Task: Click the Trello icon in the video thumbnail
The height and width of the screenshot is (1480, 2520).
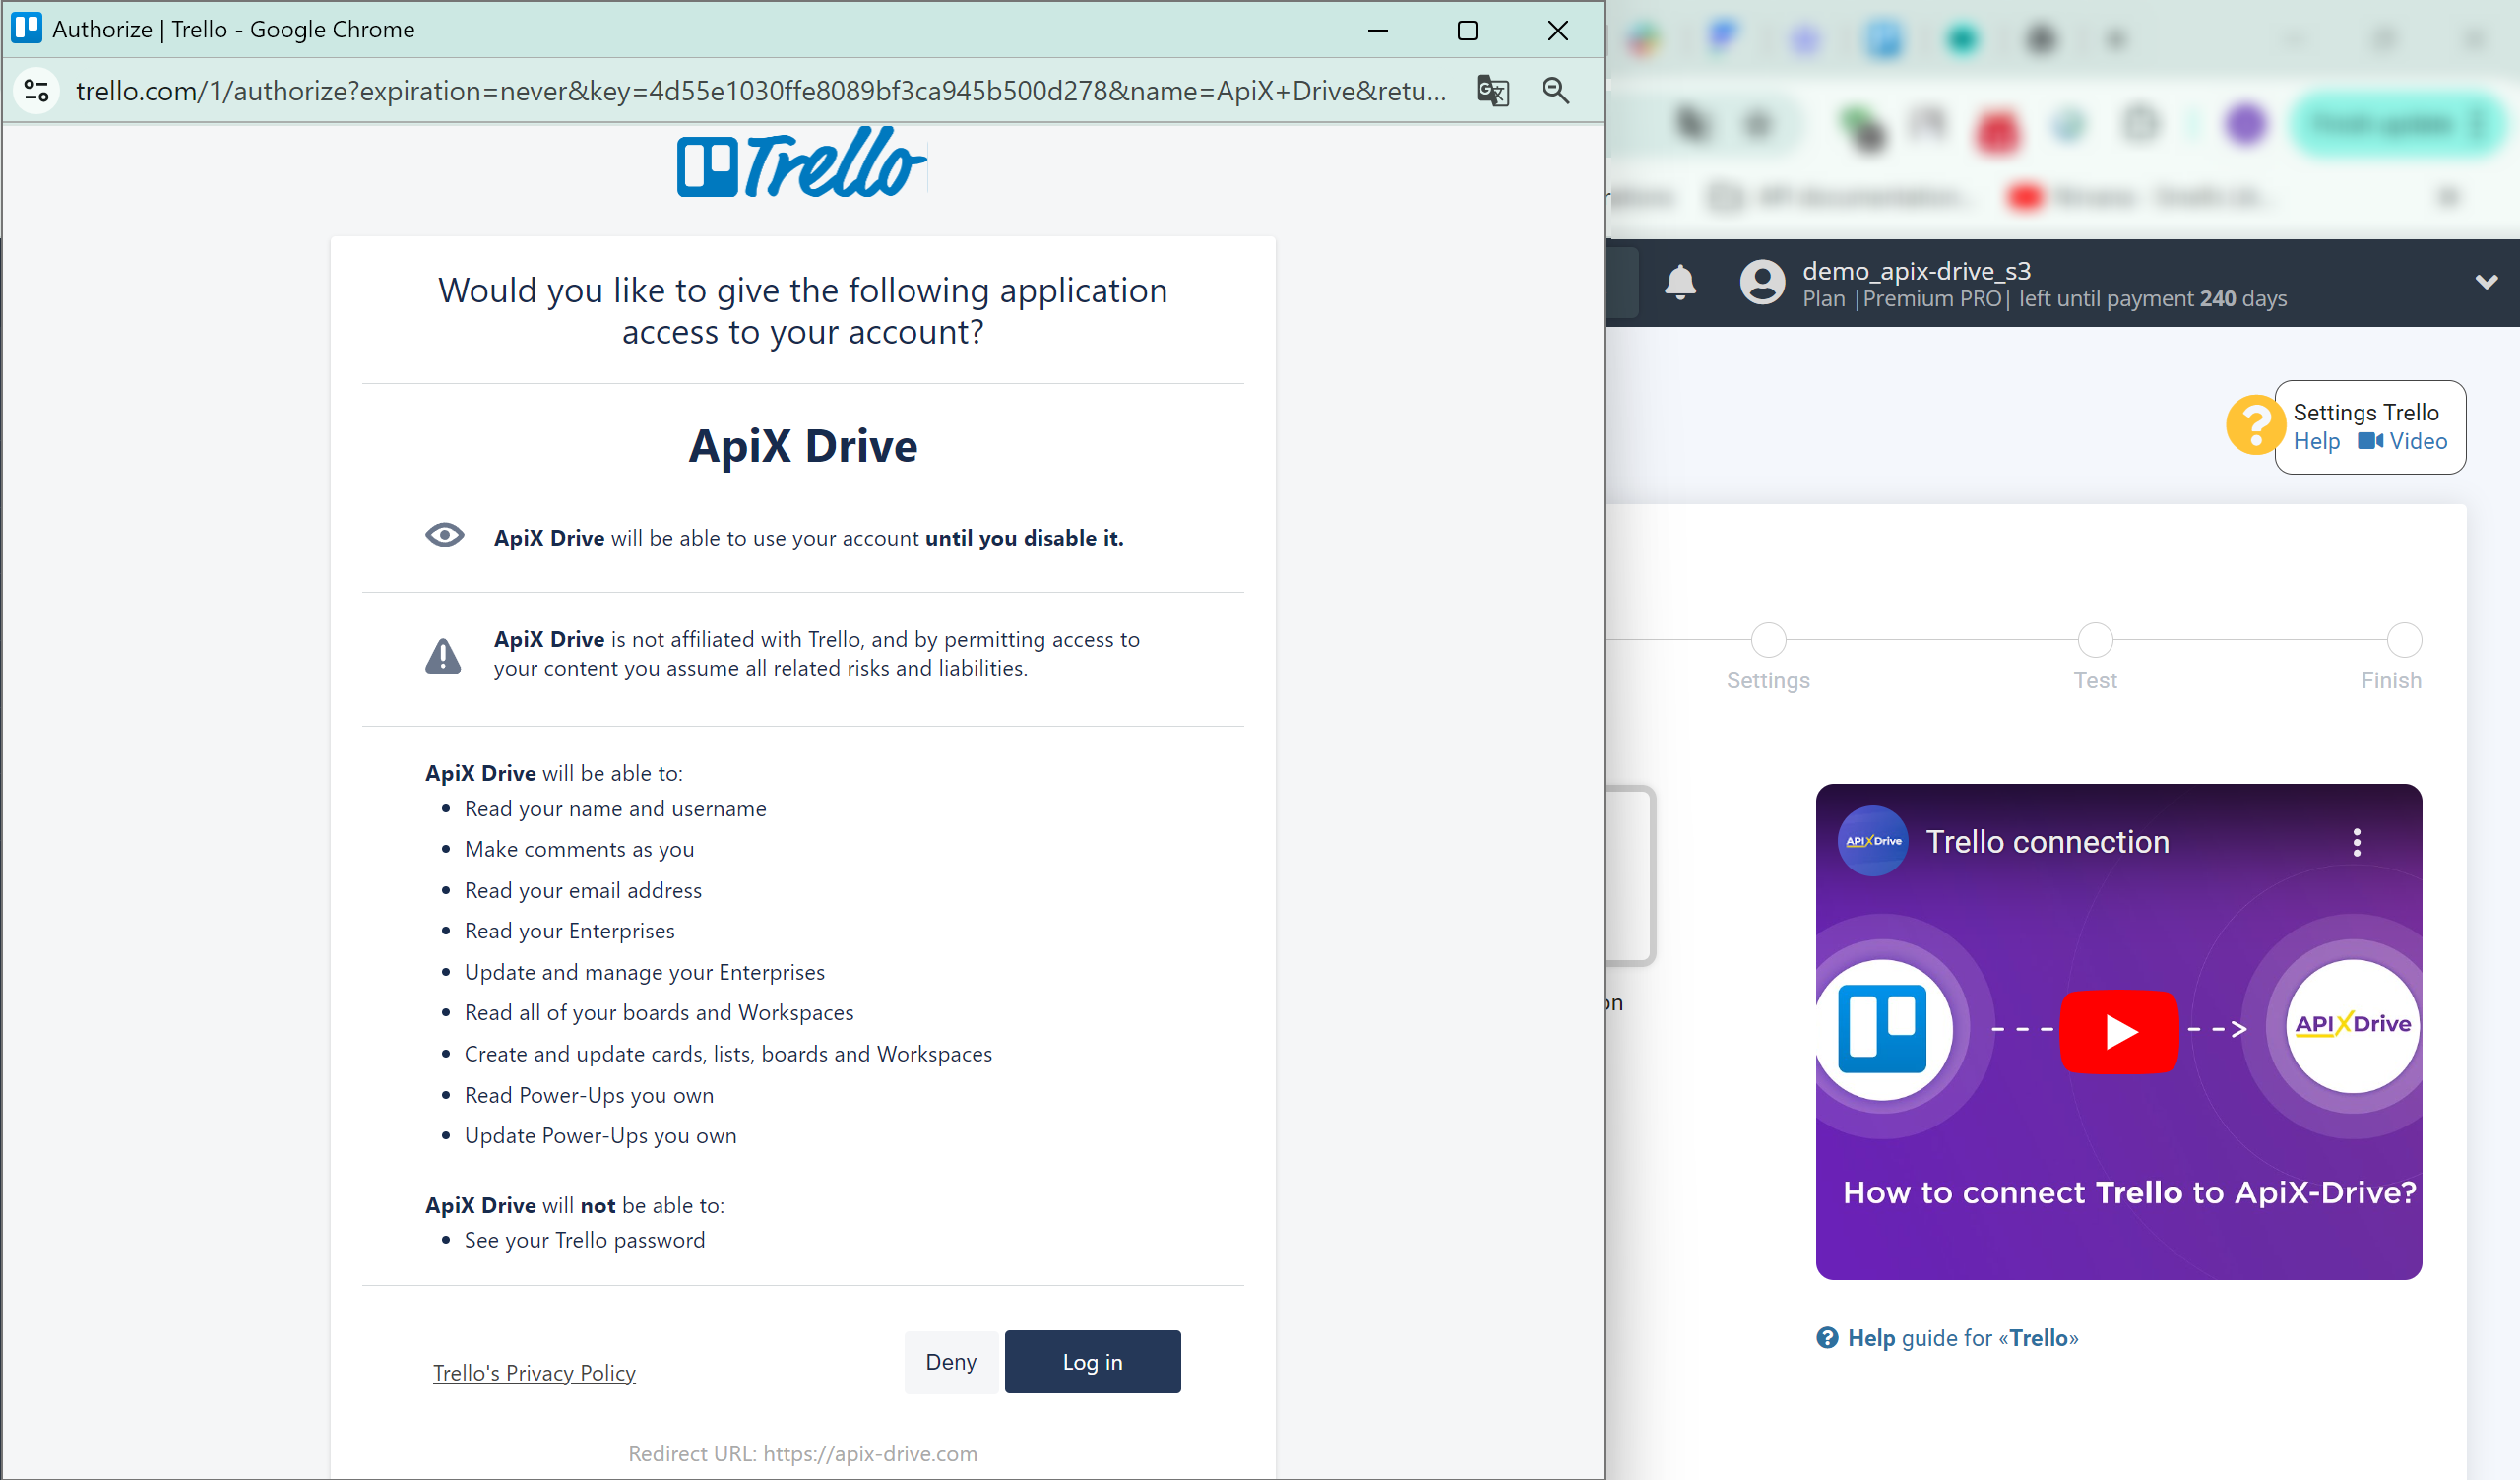Action: 1886,1025
